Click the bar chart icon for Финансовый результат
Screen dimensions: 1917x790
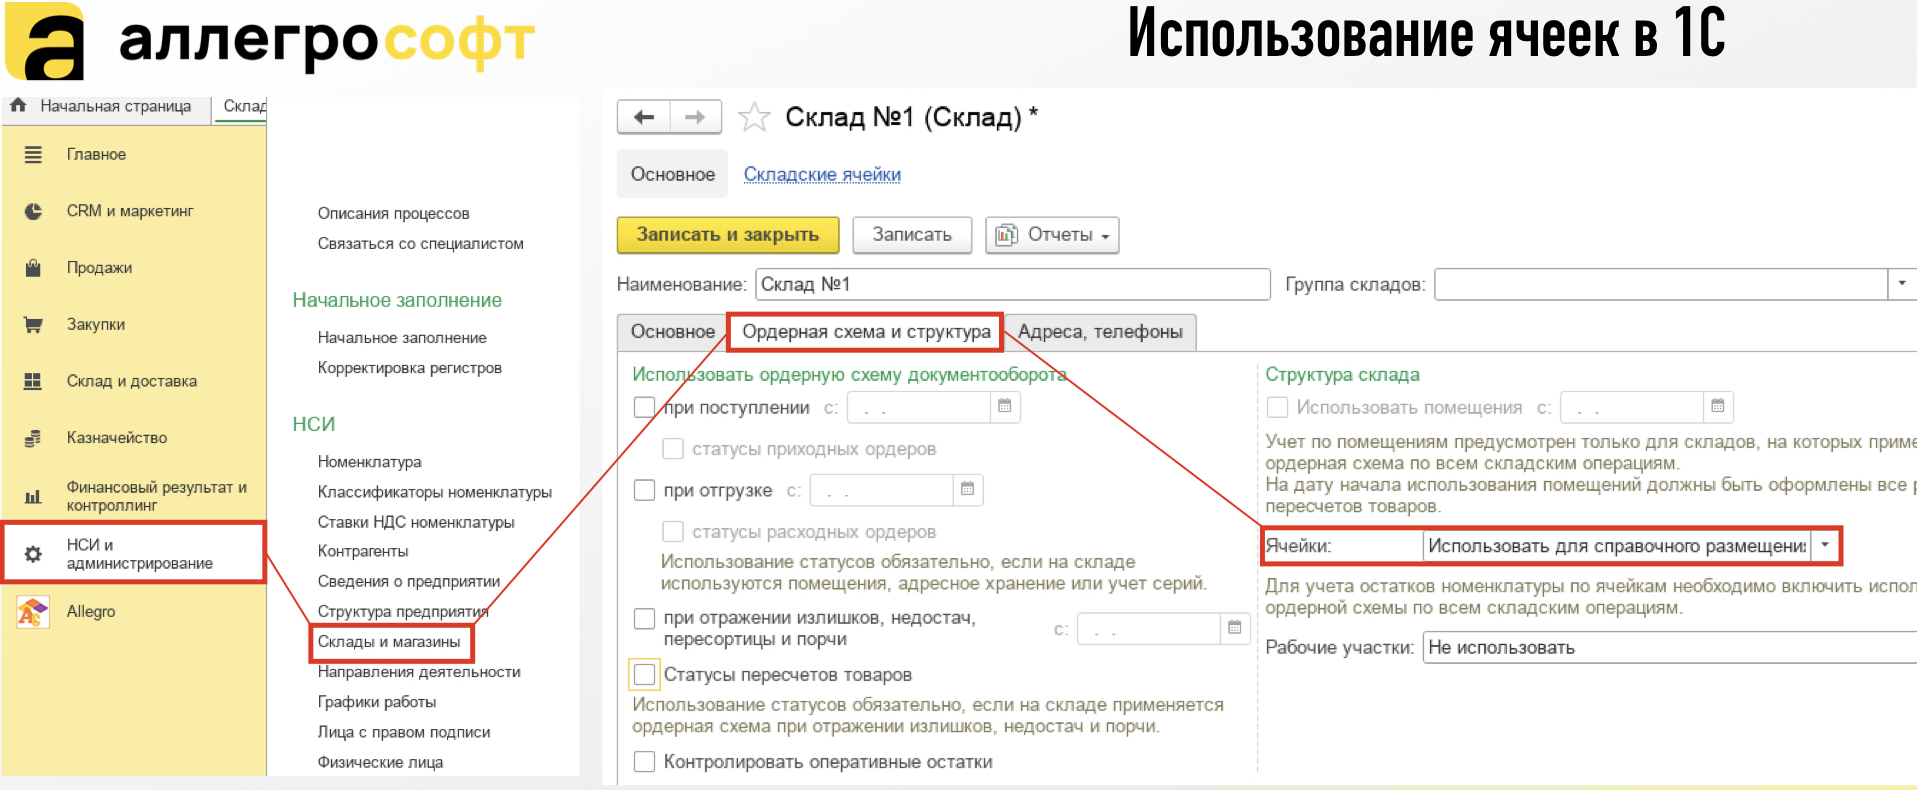tap(33, 496)
